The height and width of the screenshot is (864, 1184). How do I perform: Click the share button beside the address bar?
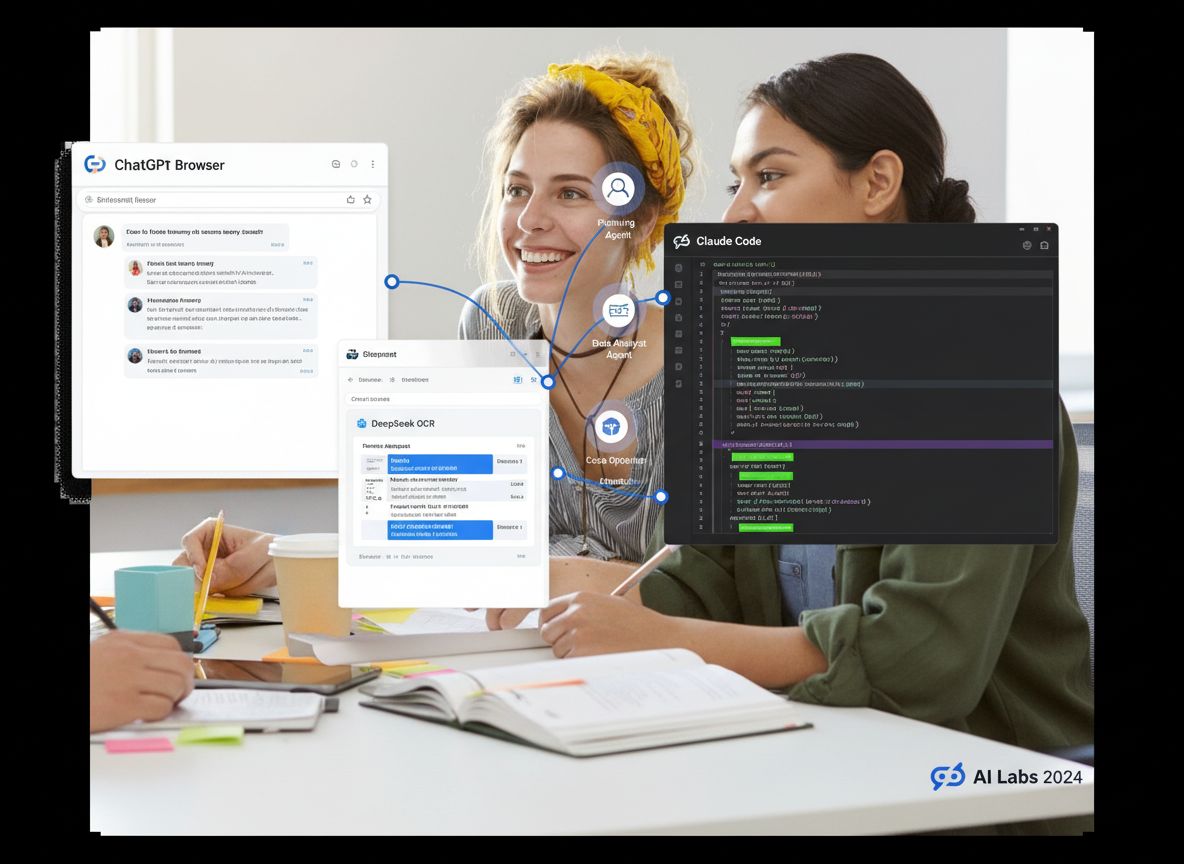pos(350,199)
